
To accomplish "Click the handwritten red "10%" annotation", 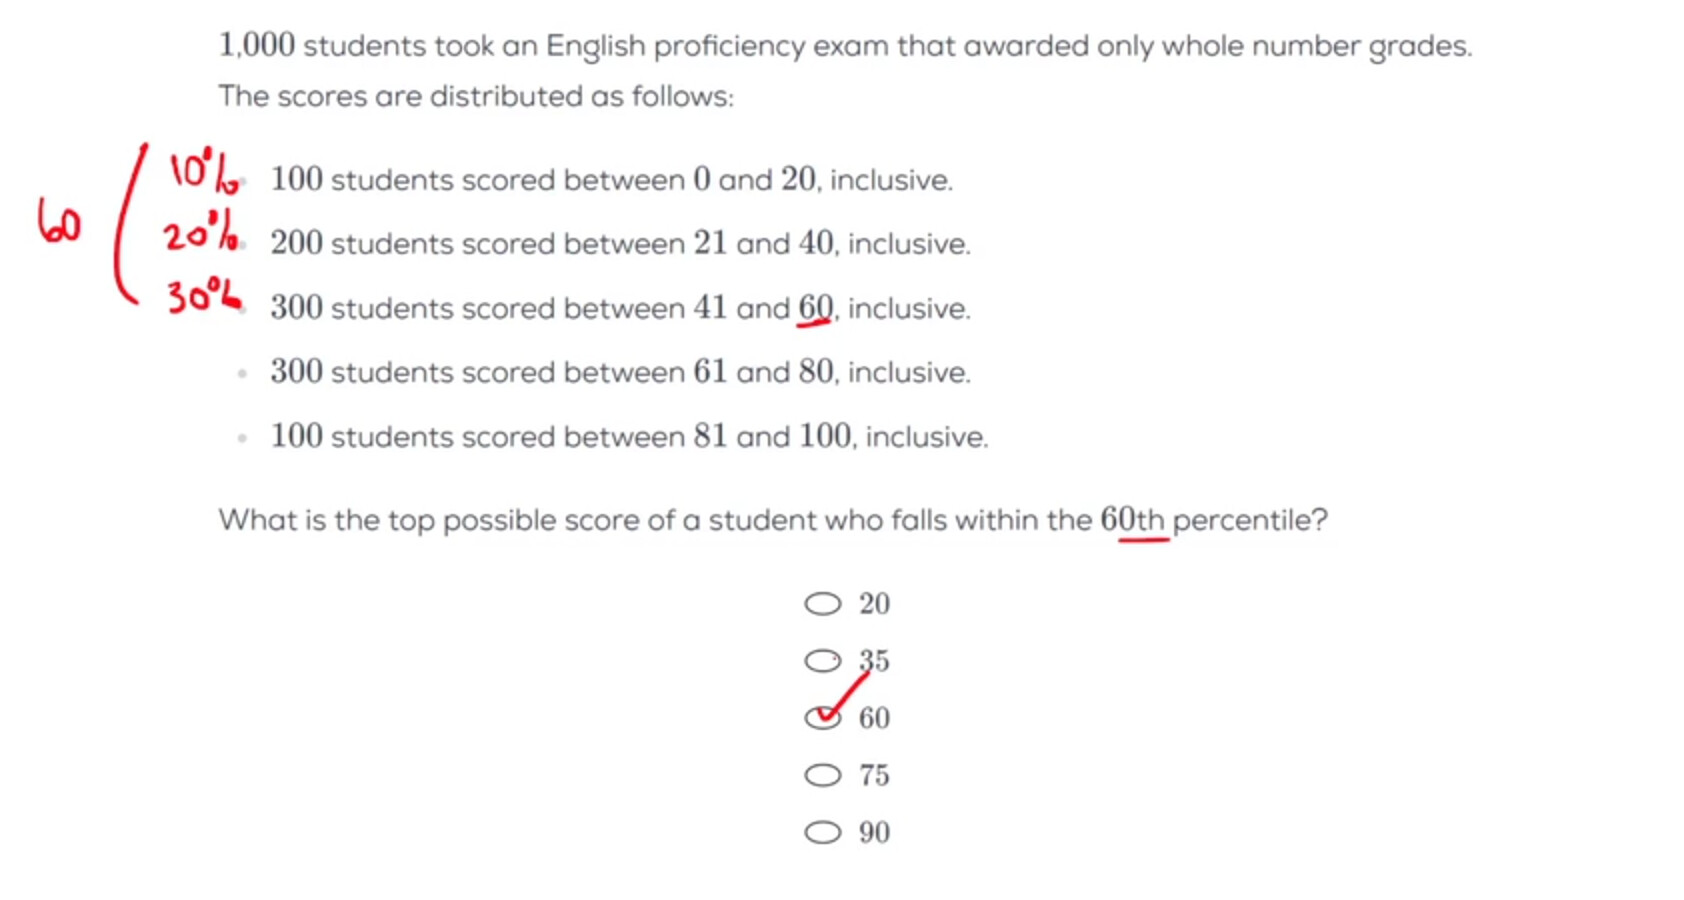I will click(x=203, y=171).
